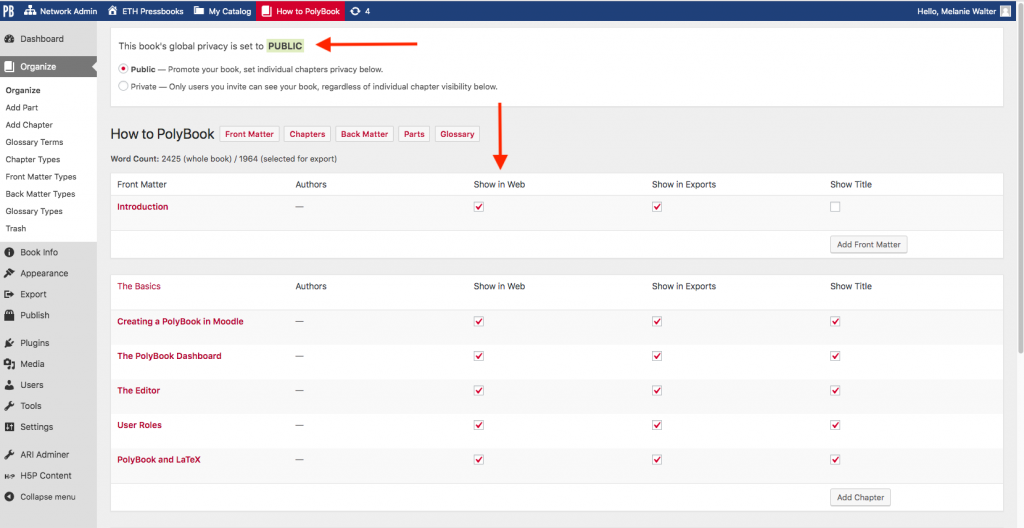Select the Public privacy radio button
Image resolution: width=1024 pixels, height=528 pixels.
[123, 69]
